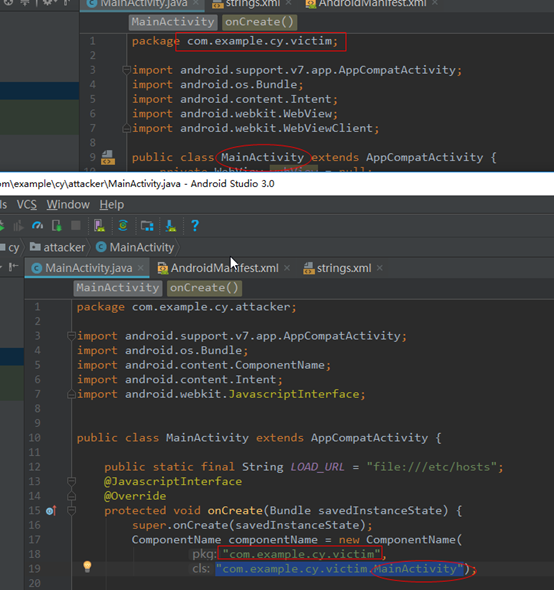Screen dimensions: 554x590
Task: Open the Help menu
Action: click(112, 205)
